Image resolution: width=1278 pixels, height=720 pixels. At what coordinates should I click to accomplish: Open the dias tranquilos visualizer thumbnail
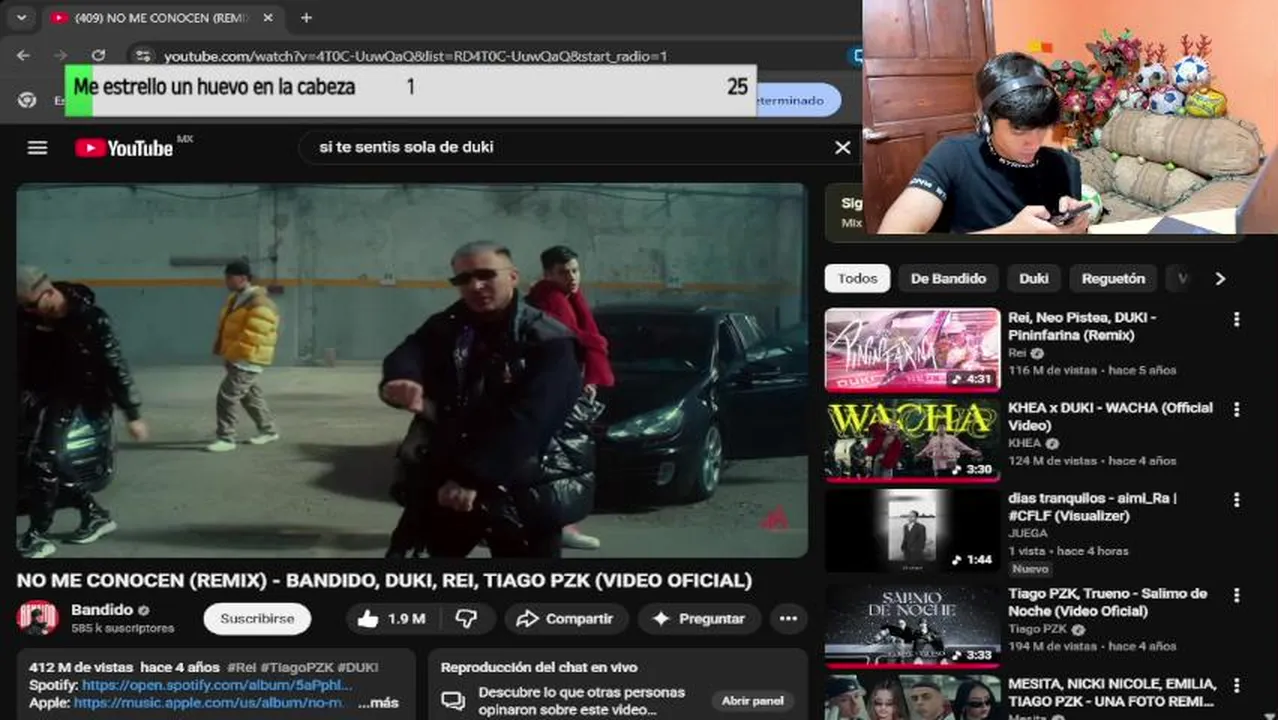click(x=912, y=531)
